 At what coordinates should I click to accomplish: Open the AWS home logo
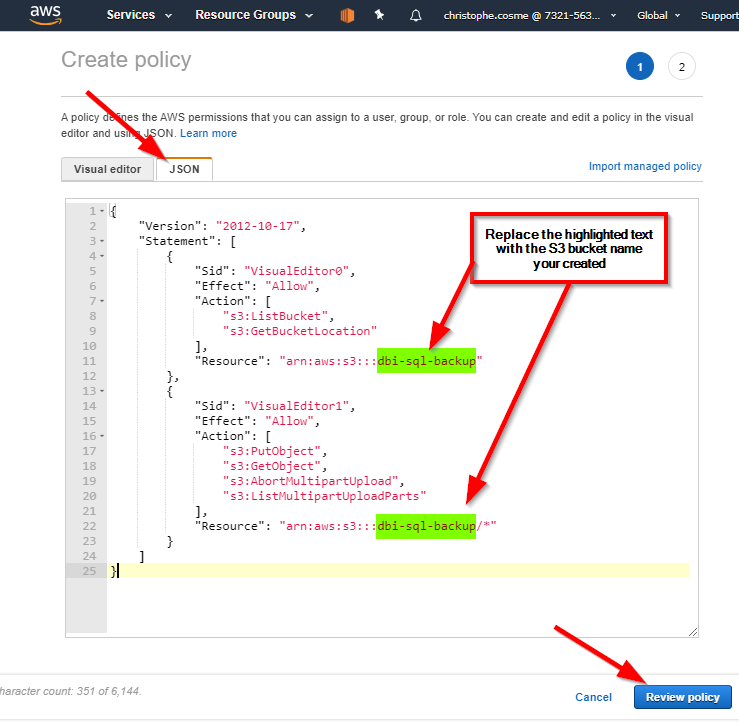[45, 15]
